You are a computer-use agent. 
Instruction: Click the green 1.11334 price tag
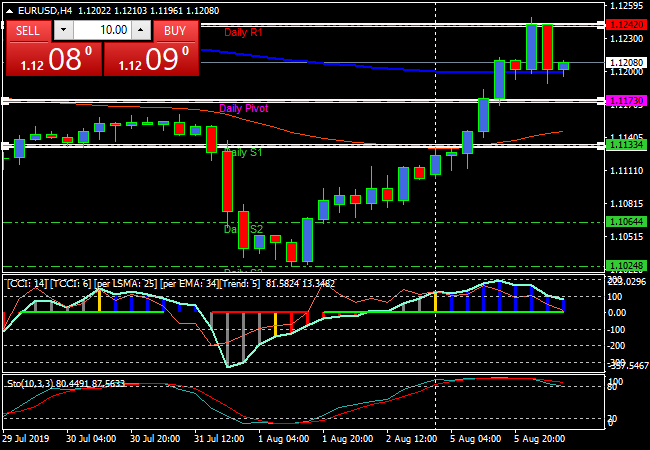[x=625, y=146]
